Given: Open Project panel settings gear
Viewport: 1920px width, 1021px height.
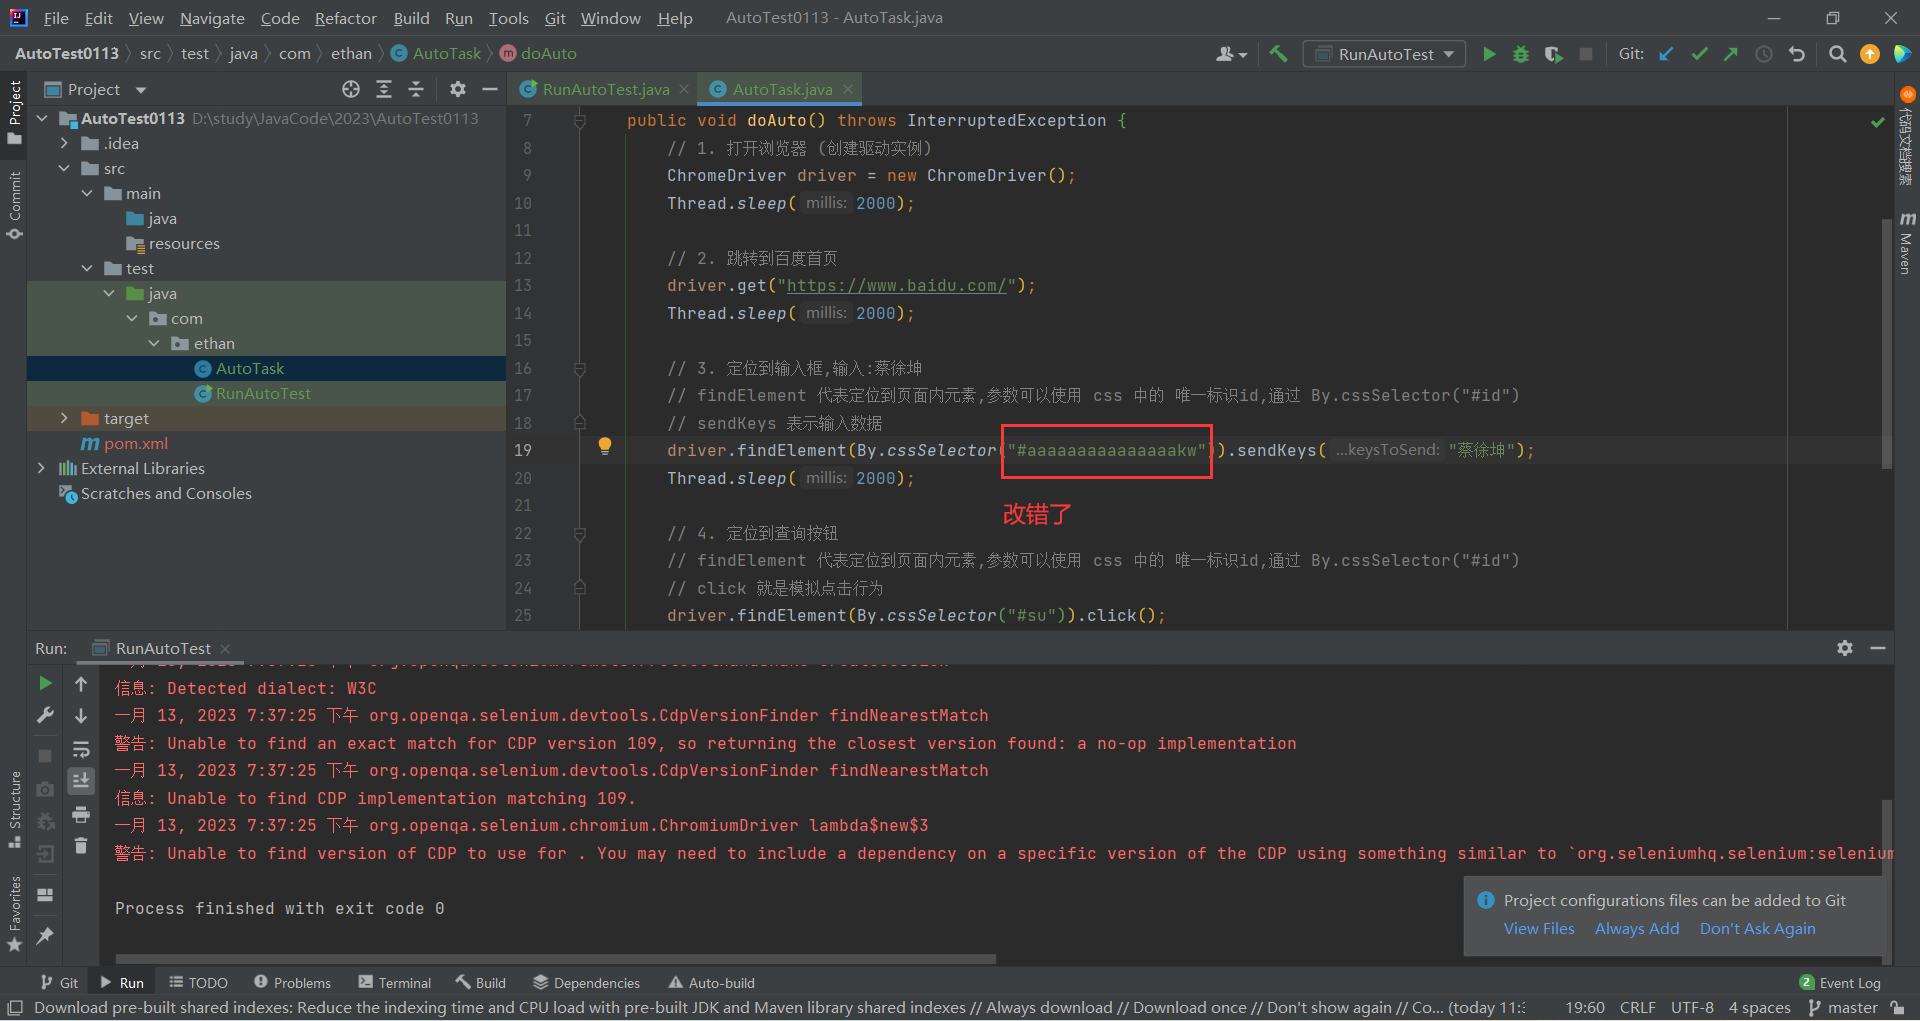Looking at the screenshot, I should (457, 89).
